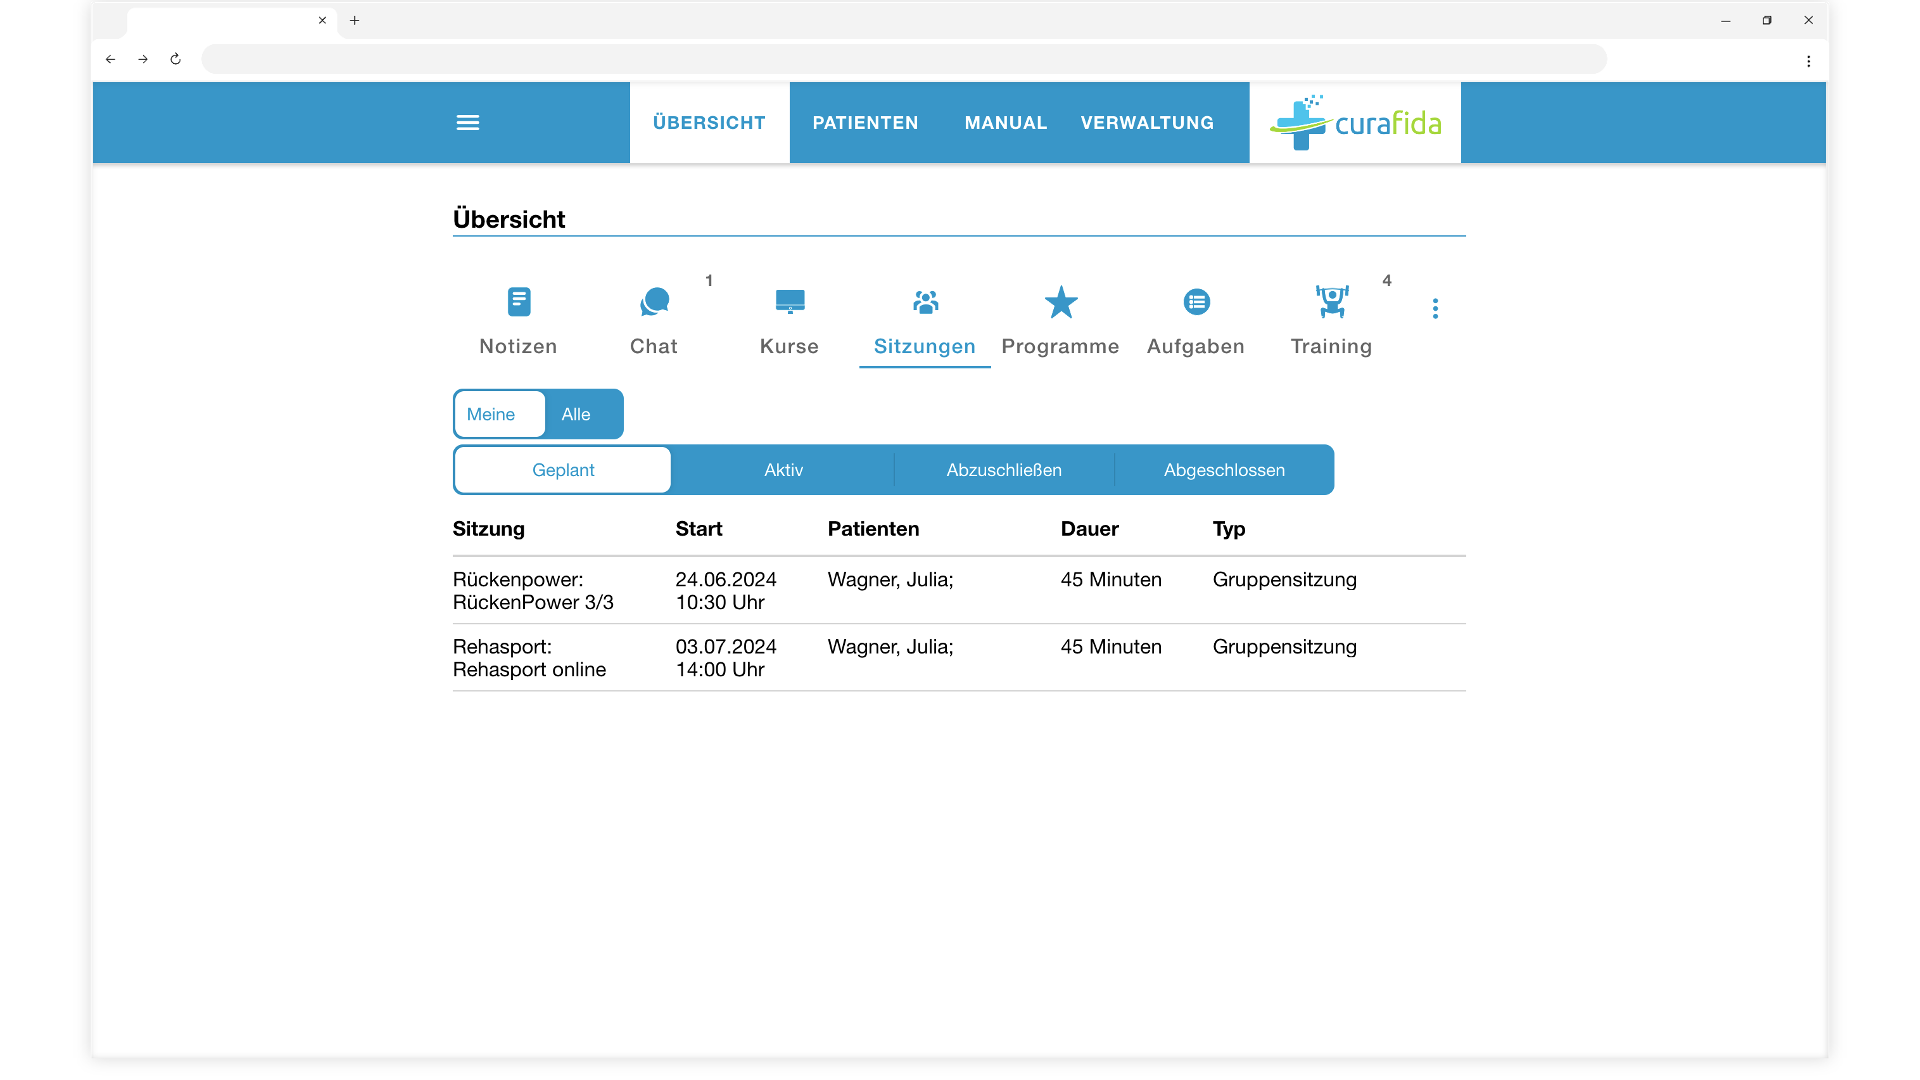Click the Programme label
The height and width of the screenshot is (1080, 1920).
pos(1060,346)
